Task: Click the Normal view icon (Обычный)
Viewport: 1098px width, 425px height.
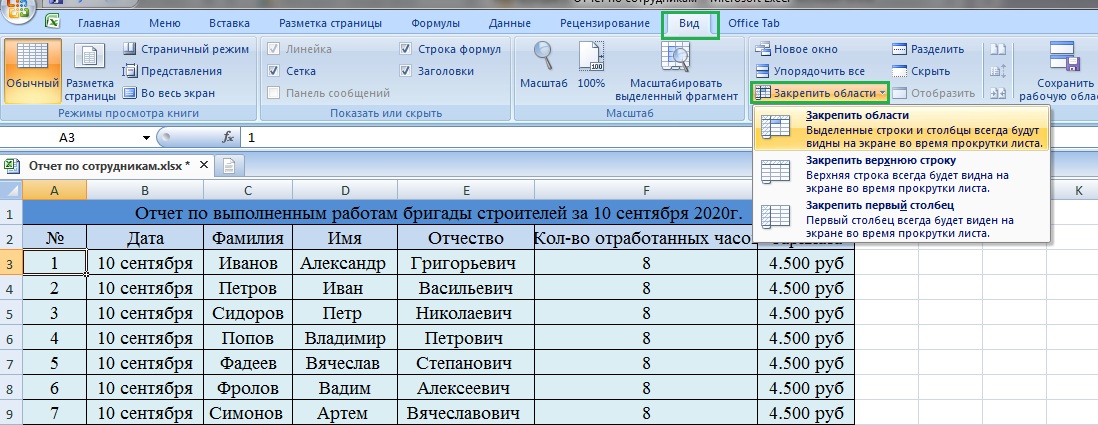Action: click(x=32, y=70)
